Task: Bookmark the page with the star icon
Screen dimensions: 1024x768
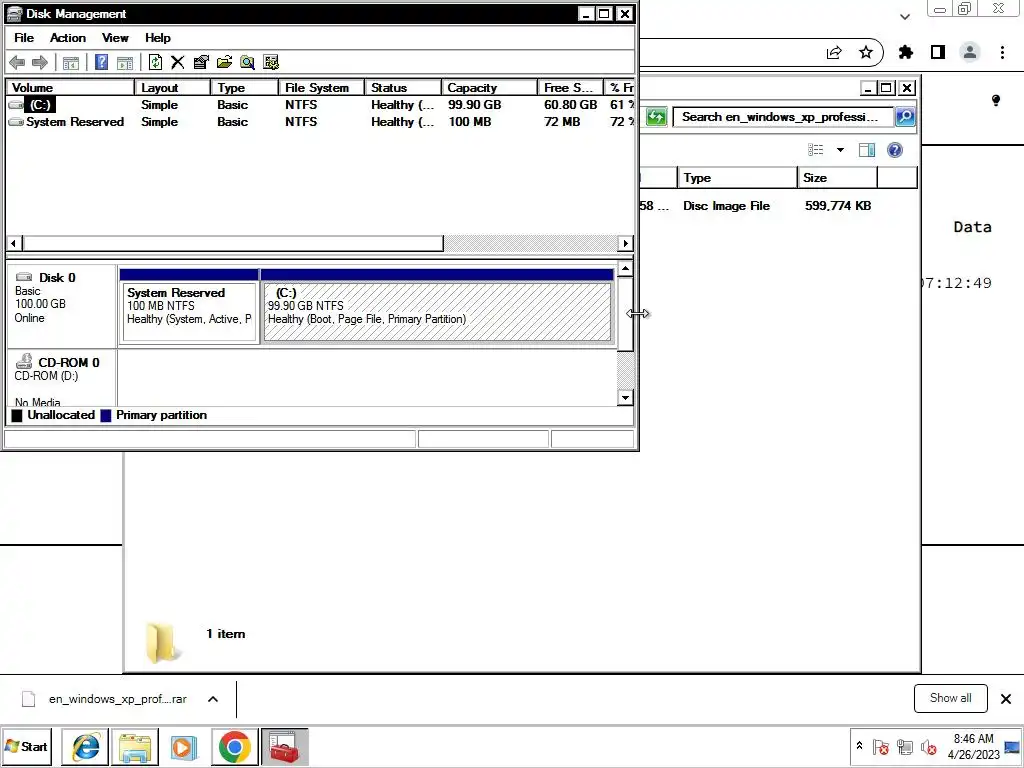Action: (866, 52)
